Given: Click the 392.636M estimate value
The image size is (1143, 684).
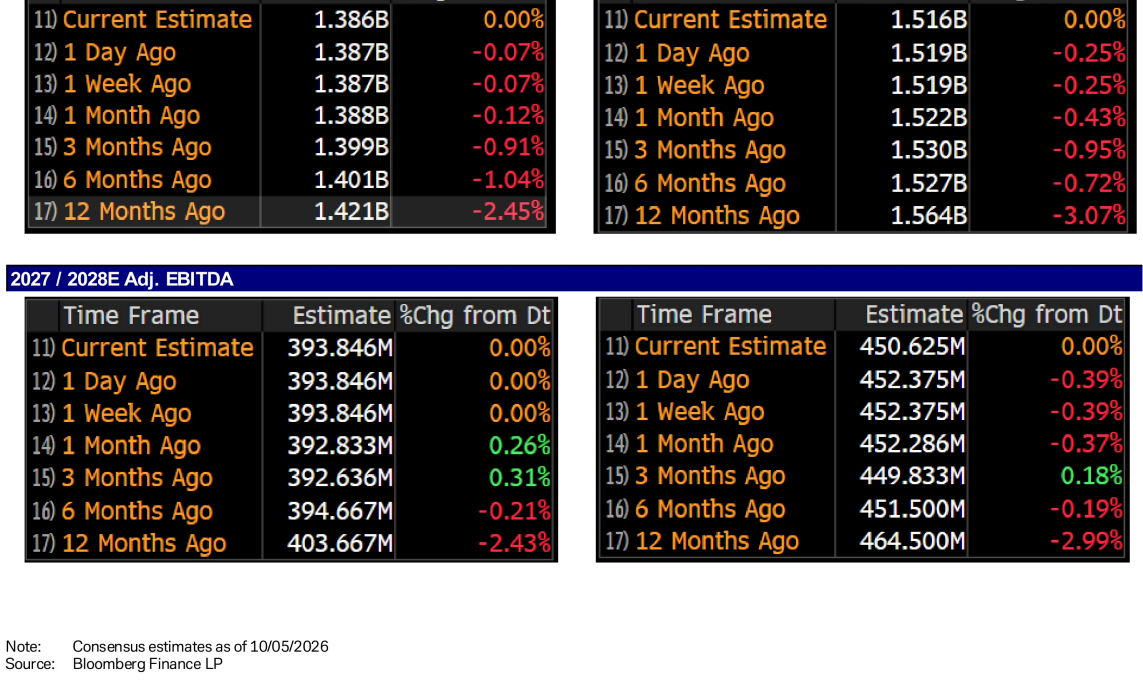Looking at the screenshot, I should click(x=340, y=478).
